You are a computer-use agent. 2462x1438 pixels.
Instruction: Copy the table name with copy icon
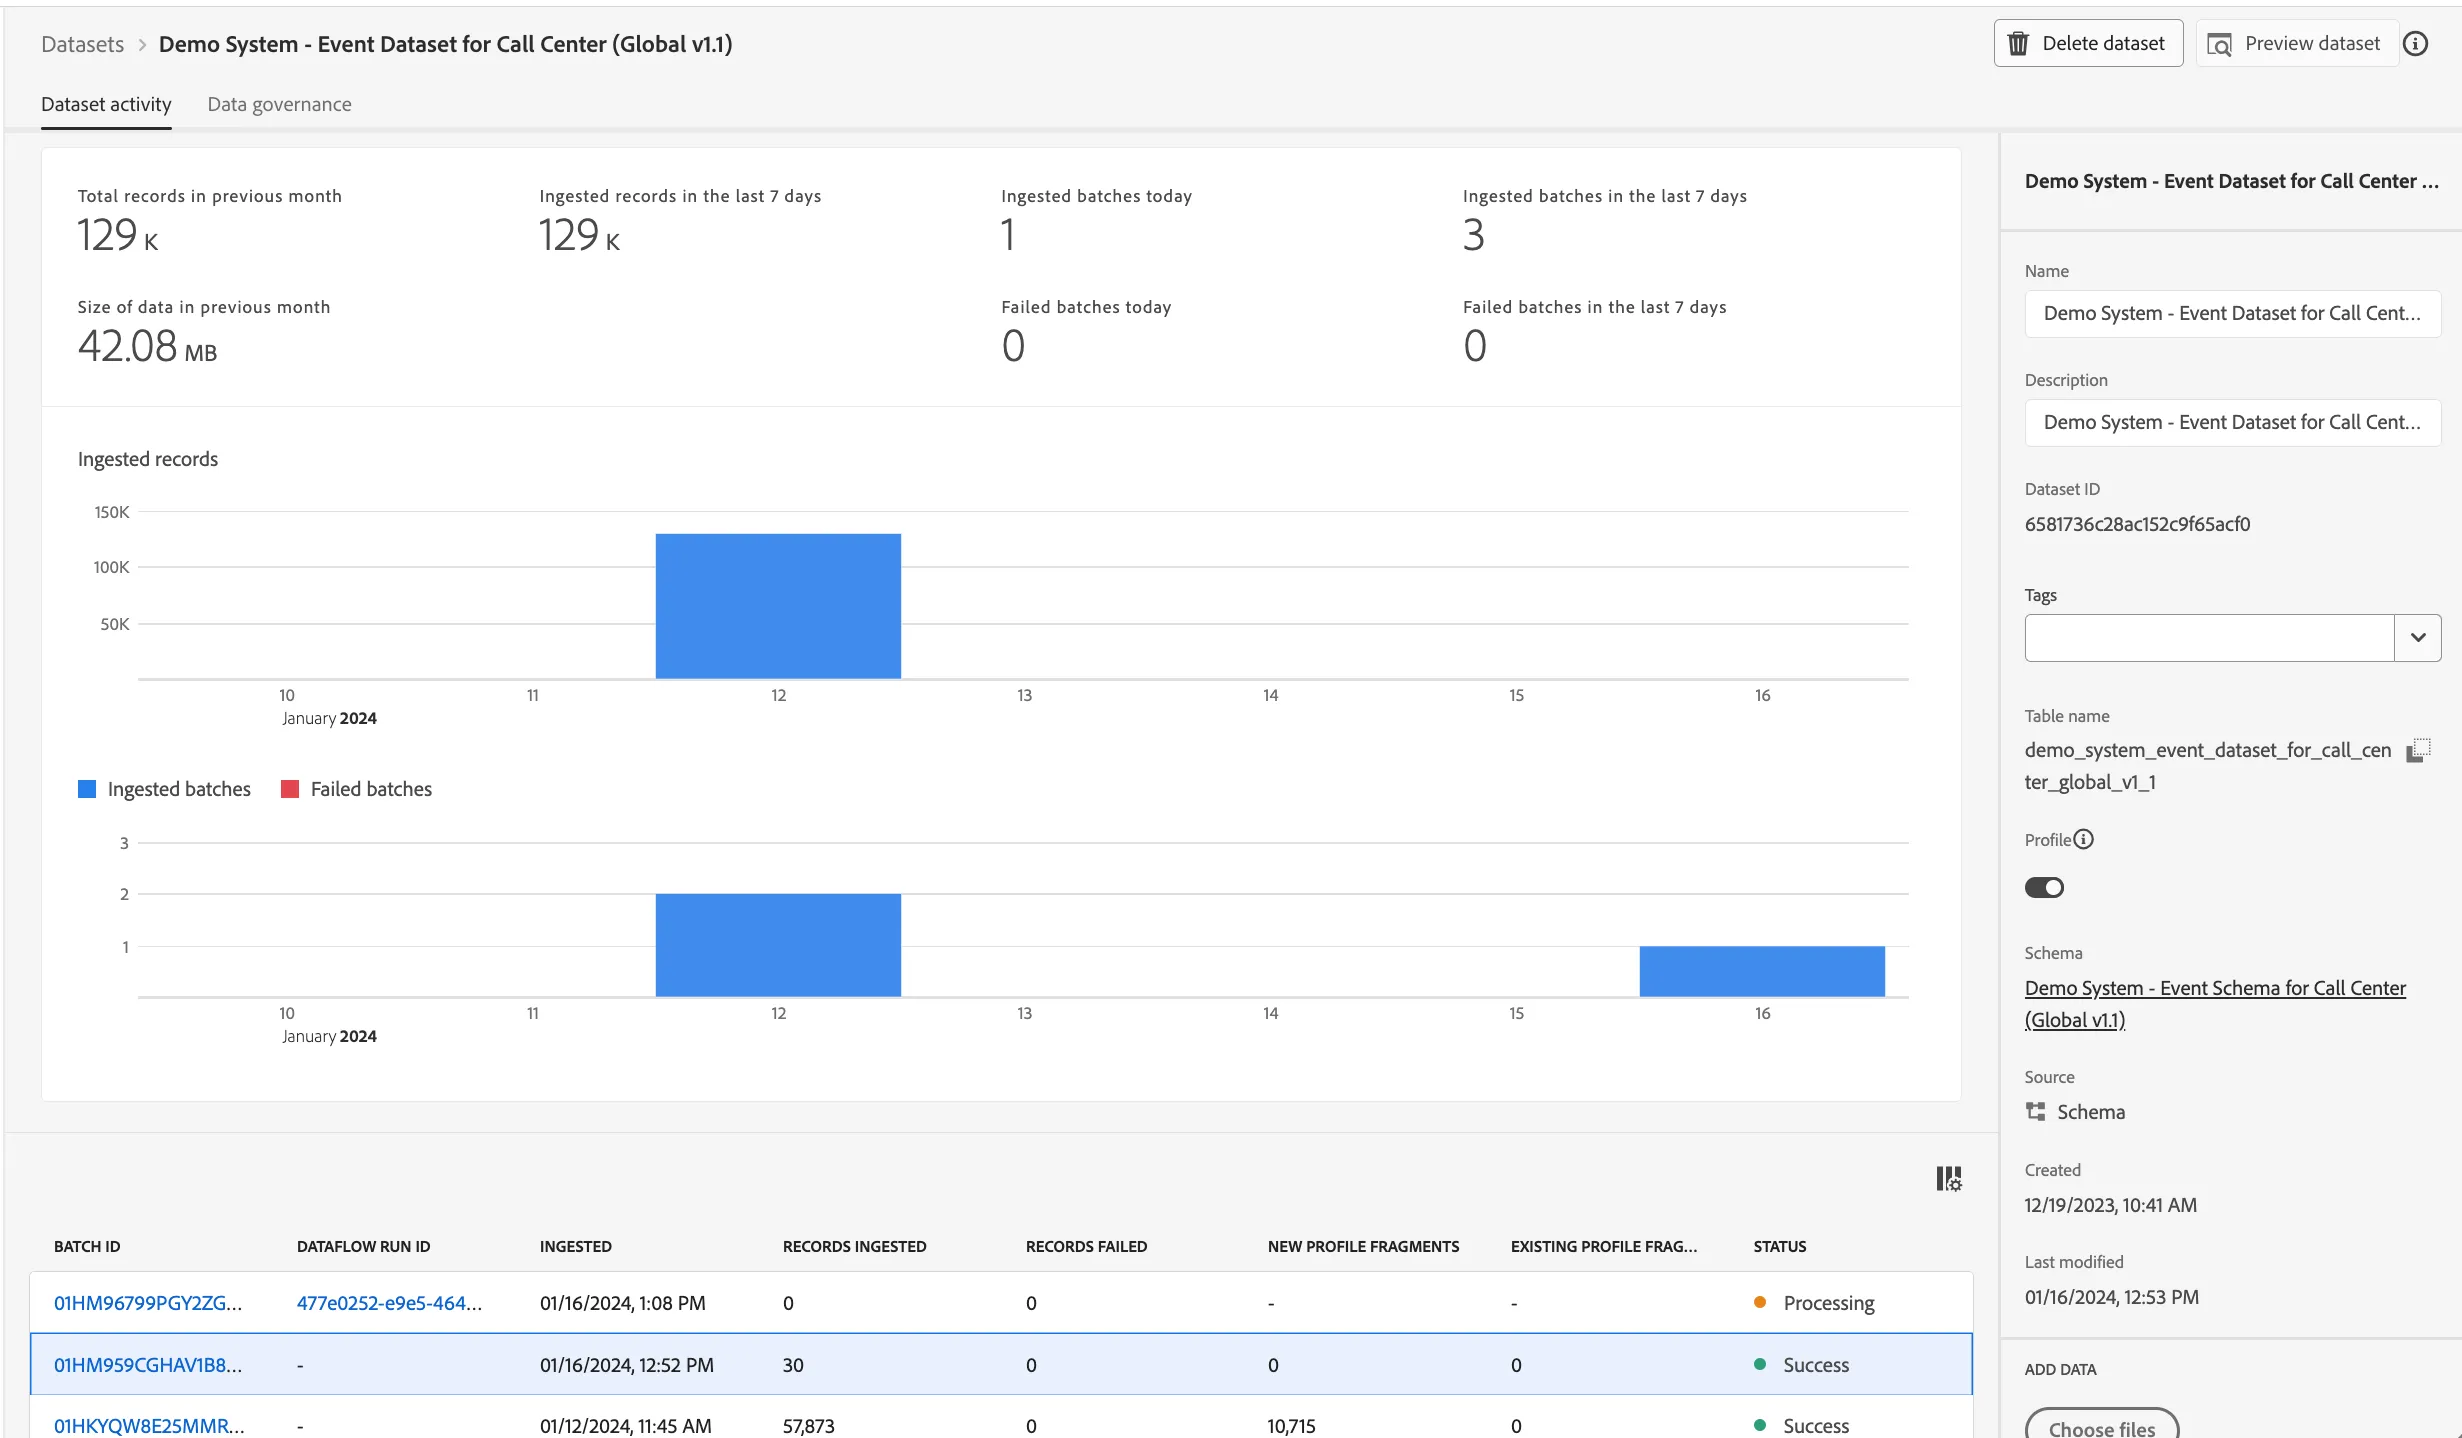(2418, 750)
